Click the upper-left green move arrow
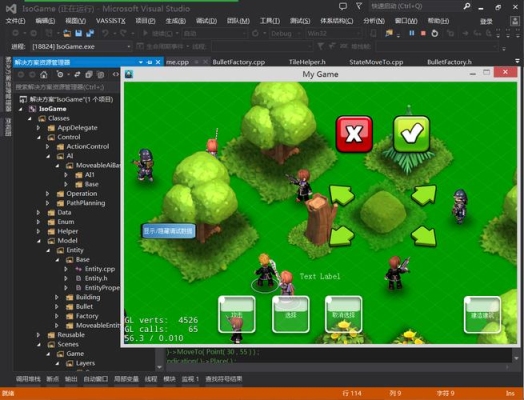The width and height of the screenshot is (524, 400). 341,195
